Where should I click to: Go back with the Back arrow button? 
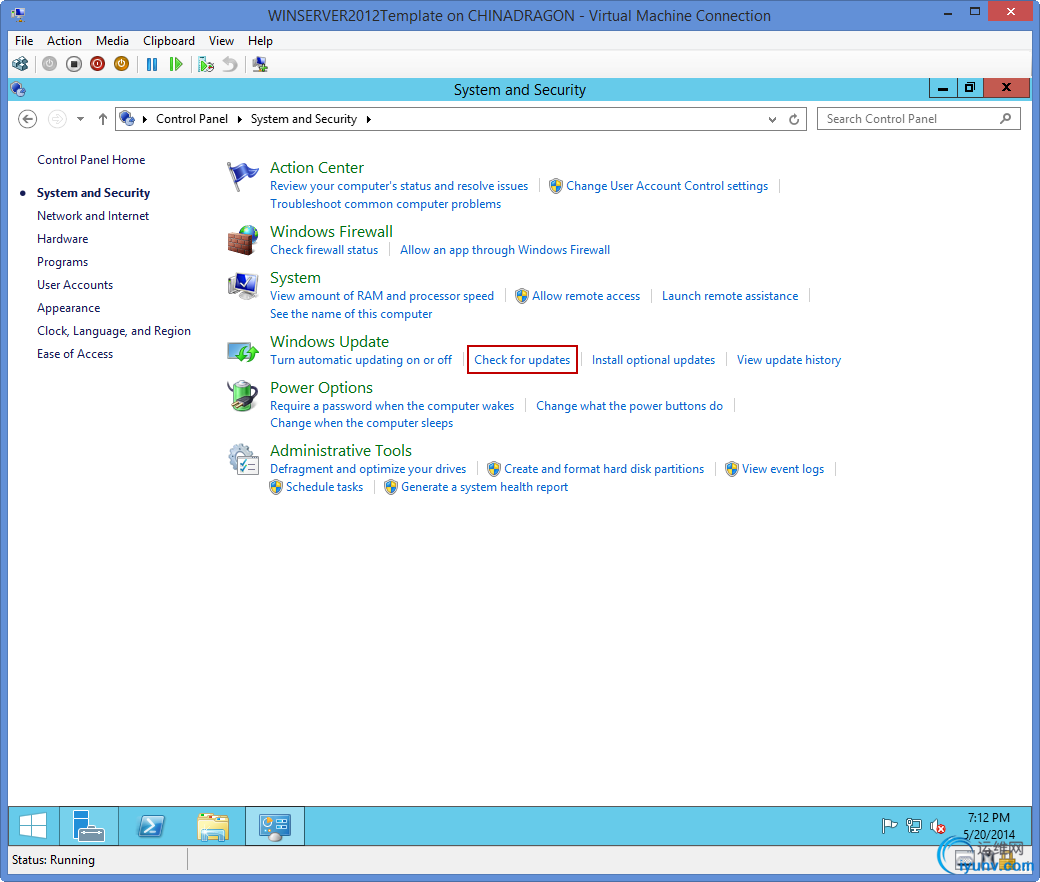27,119
